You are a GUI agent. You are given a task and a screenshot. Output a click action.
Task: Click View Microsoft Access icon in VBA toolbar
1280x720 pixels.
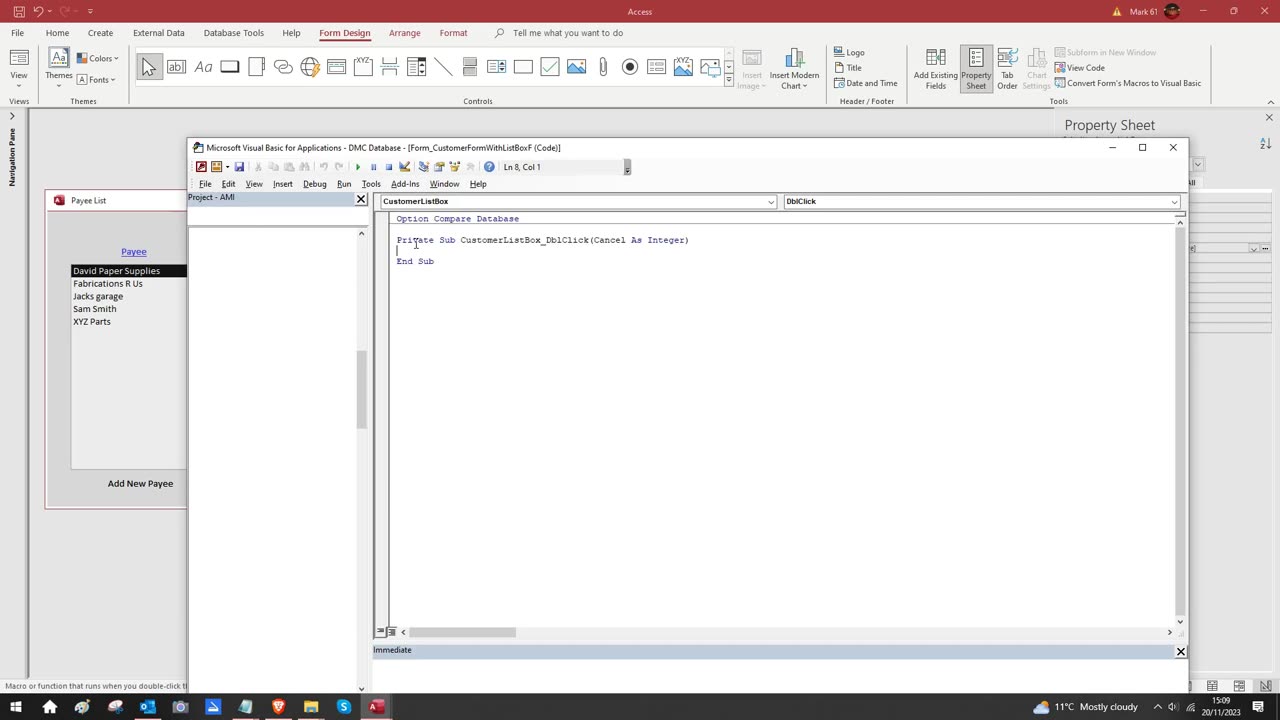(201, 167)
